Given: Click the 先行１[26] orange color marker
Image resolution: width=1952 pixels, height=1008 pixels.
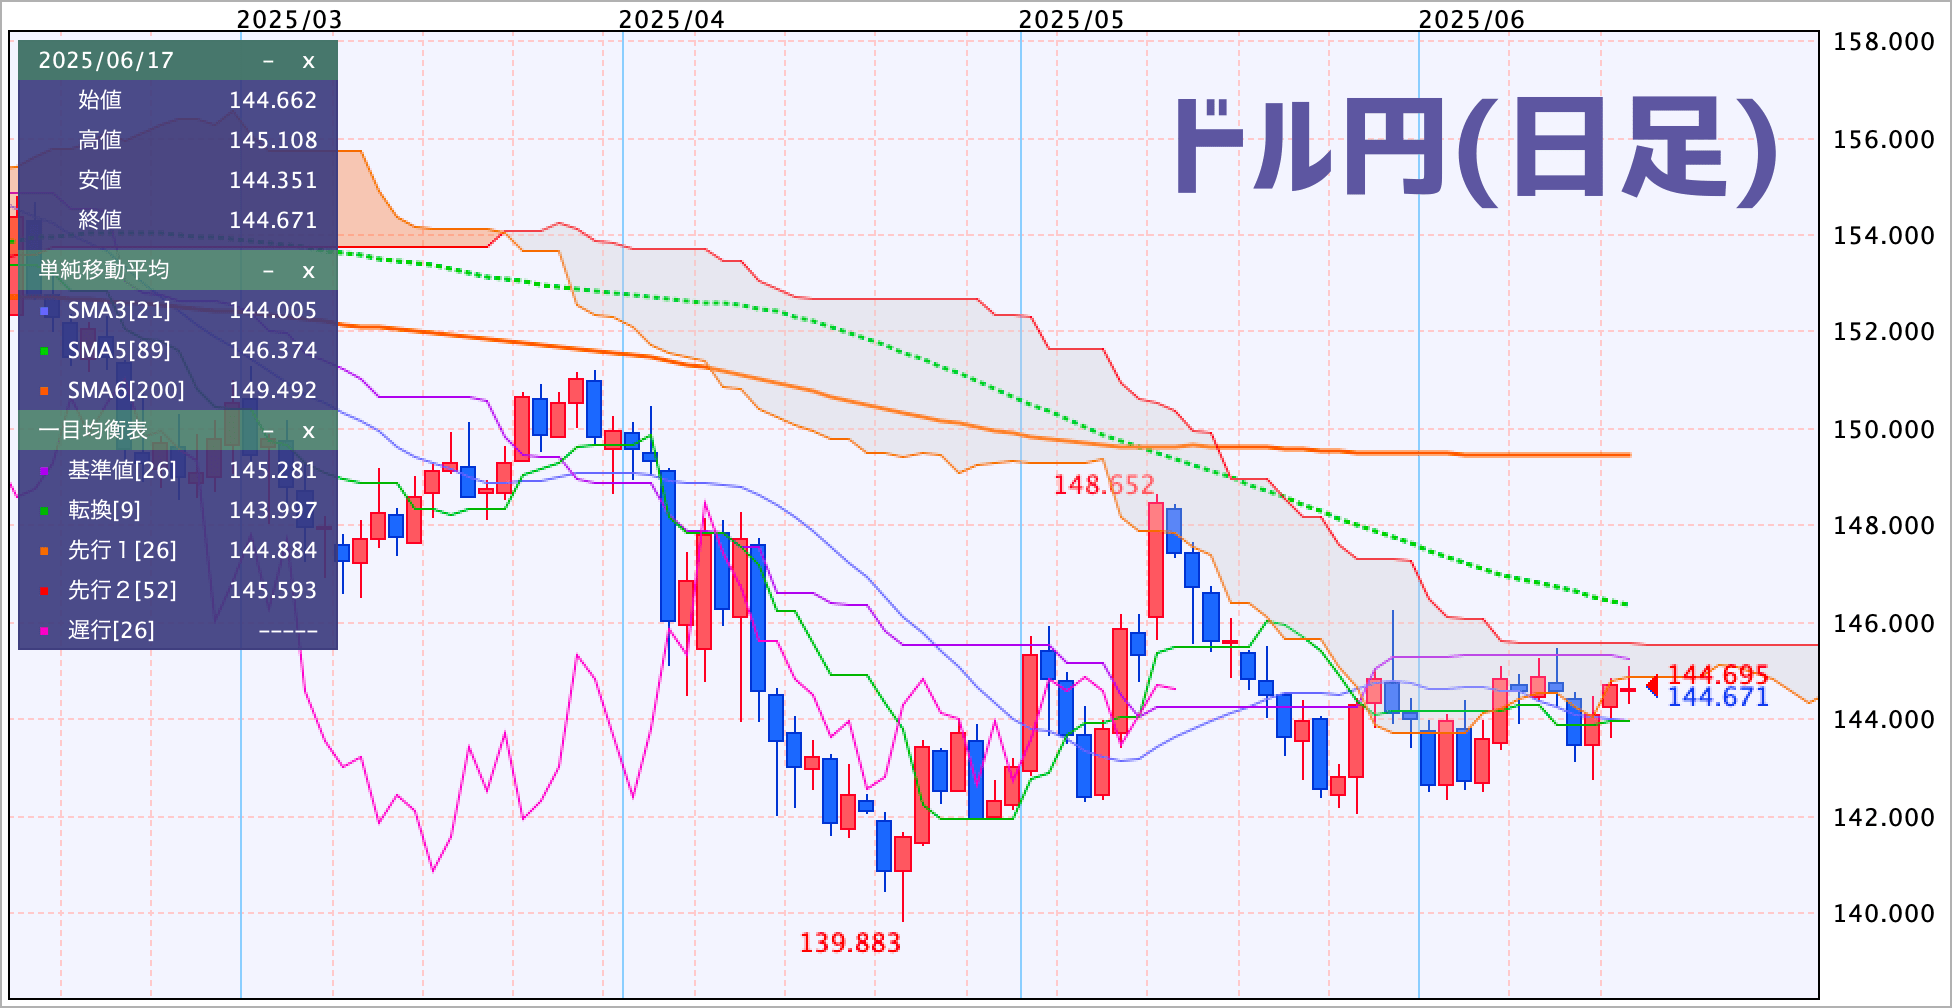Looking at the screenshot, I should click(44, 552).
